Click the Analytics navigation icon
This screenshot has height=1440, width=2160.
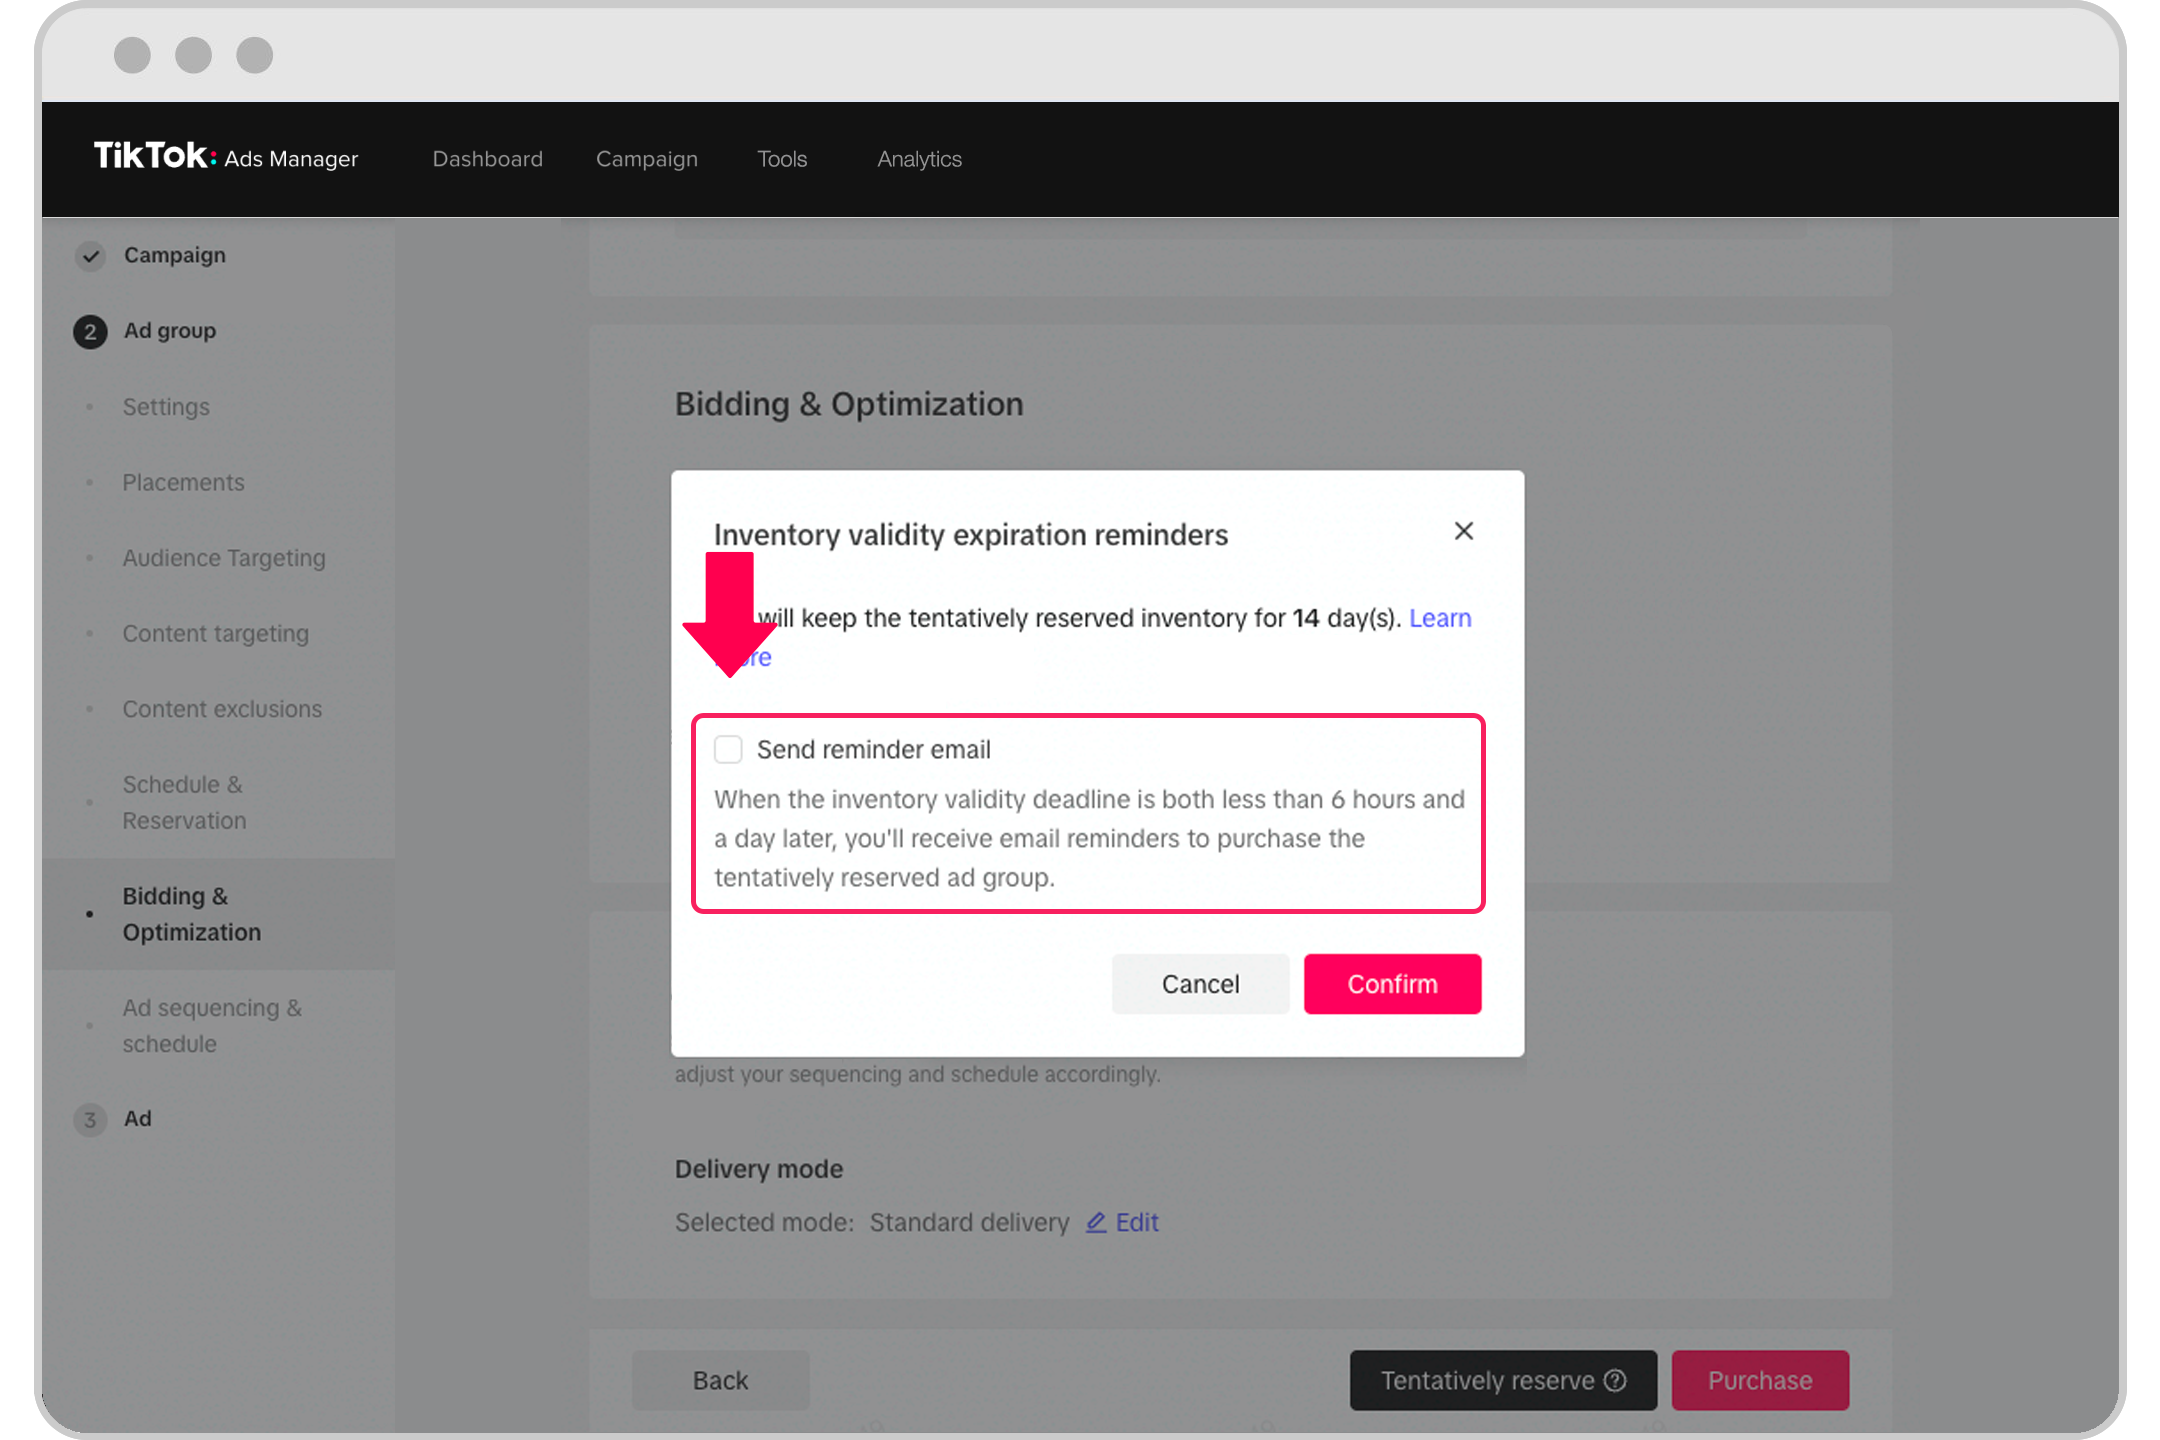coord(919,159)
